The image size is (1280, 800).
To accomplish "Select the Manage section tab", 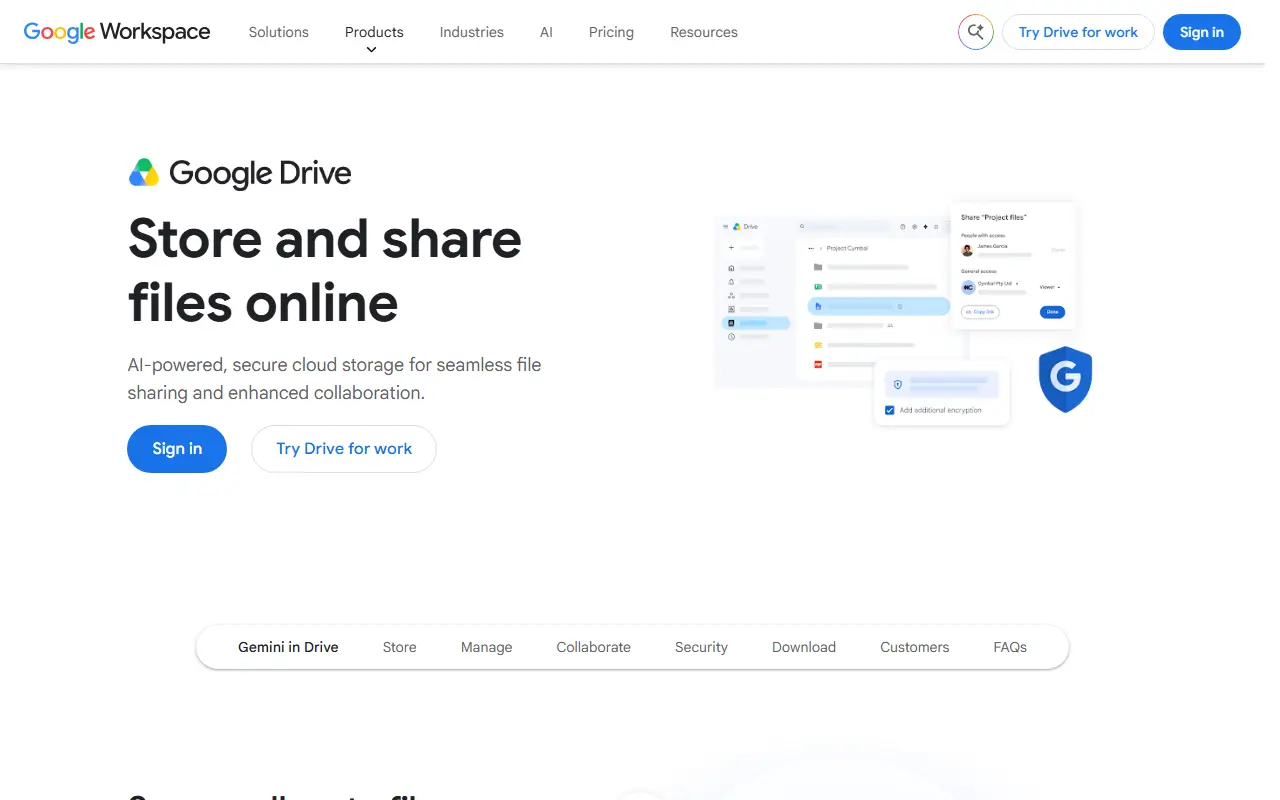I will pyautogui.click(x=487, y=647).
